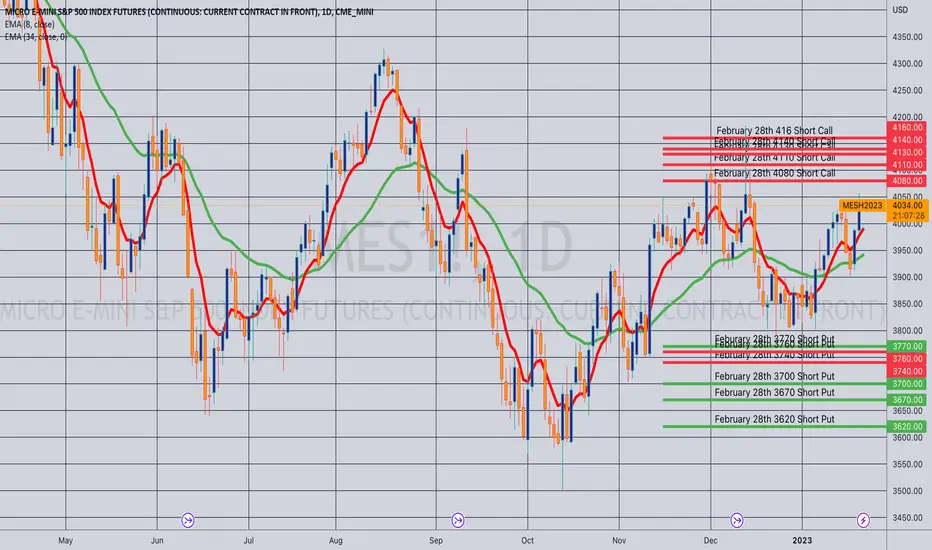Select the EMA (8, close) indicator legend
The width and height of the screenshot is (932, 550).
click(x=30, y=24)
